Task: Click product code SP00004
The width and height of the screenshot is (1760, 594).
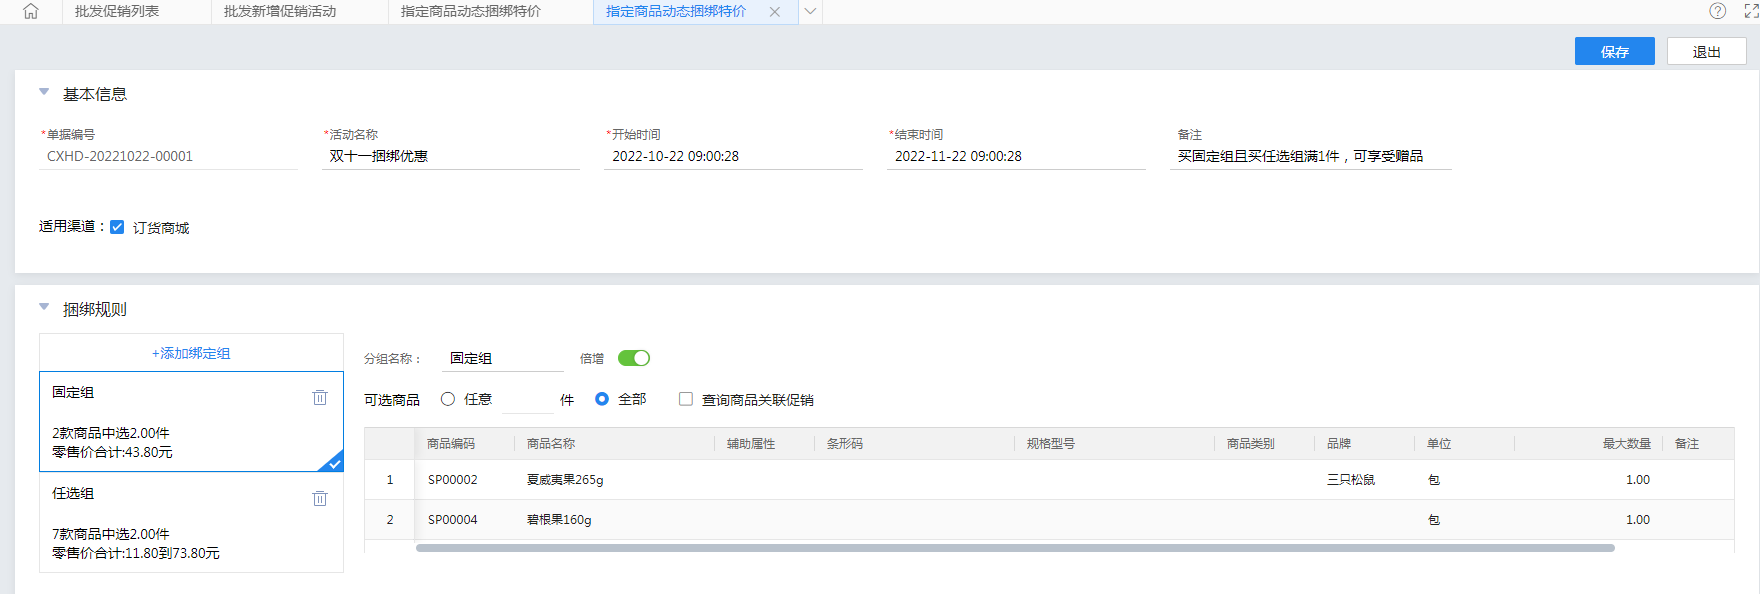Action: [453, 520]
